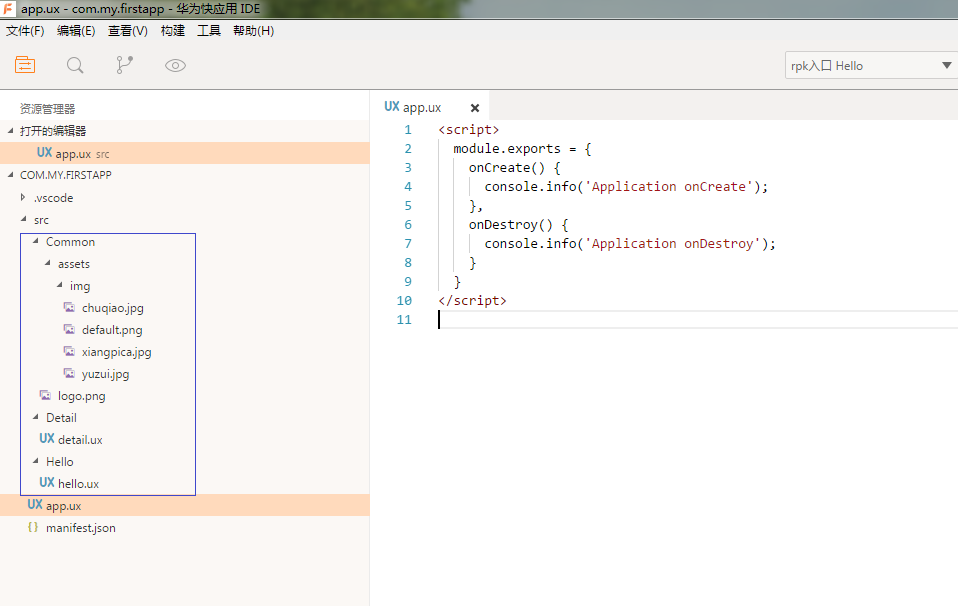The height and width of the screenshot is (606, 958).
Task: Open detail.ux in the file tree
Action: pyautogui.click(x=80, y=440)
